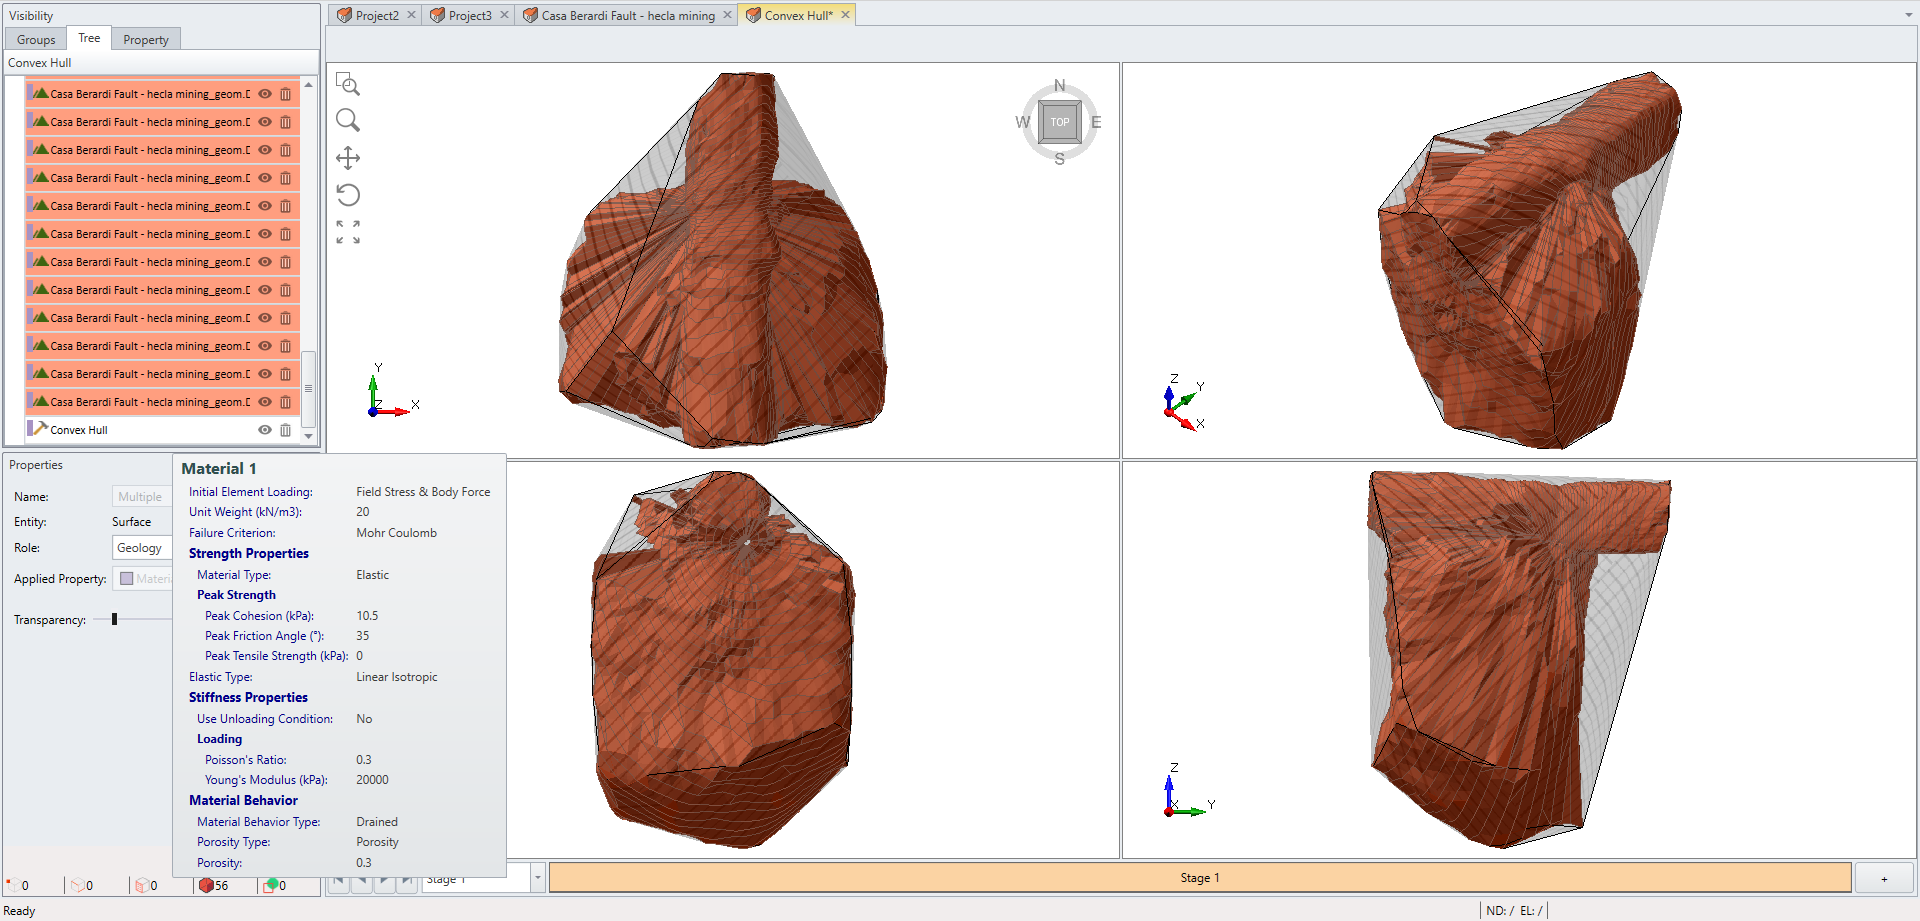
Task: Click the rotate view icon
Action: click(x=347, y=195)
